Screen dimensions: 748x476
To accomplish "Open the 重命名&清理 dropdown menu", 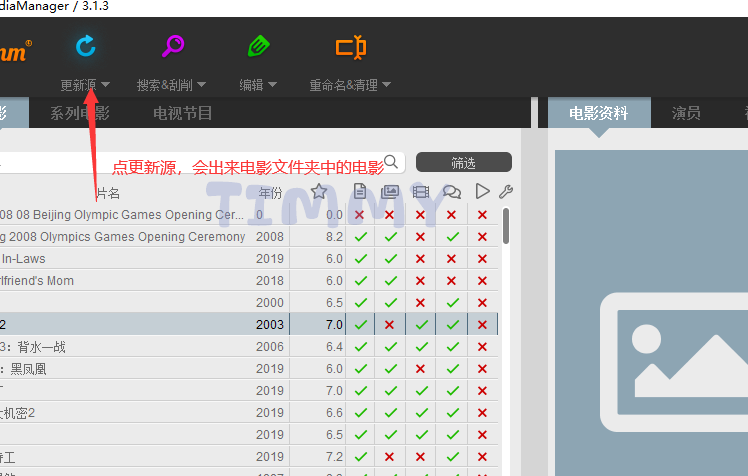I will click(350, 85).
